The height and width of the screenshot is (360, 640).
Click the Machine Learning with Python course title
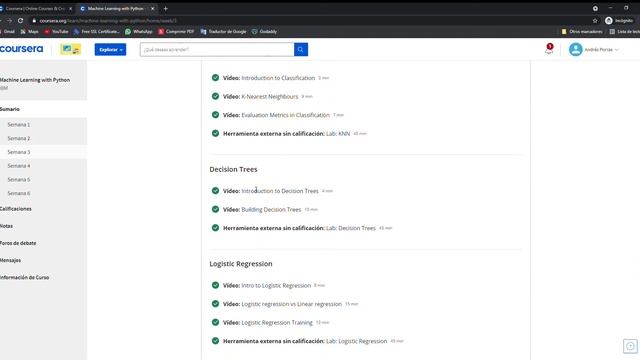coord(35,80)
